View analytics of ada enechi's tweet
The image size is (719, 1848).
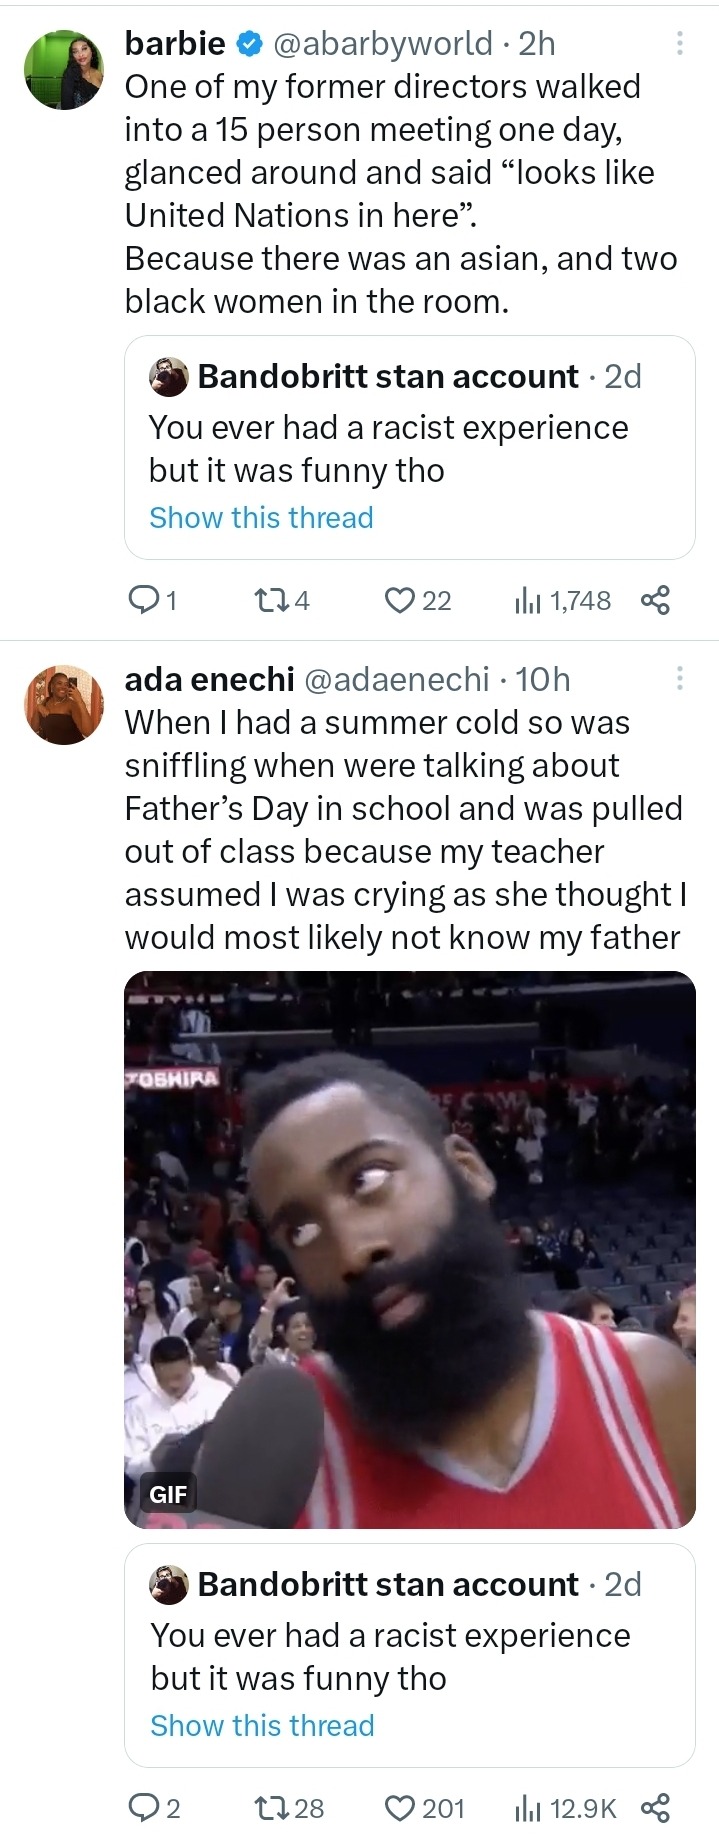[527, 1807]
